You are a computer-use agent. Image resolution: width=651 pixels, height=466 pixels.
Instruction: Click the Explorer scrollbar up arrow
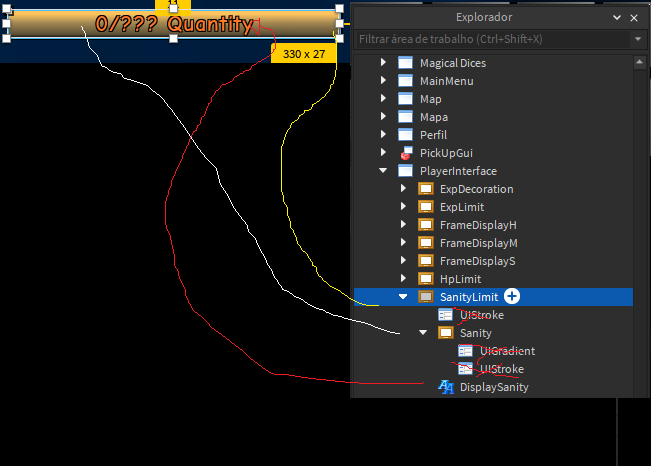[639, 62]
